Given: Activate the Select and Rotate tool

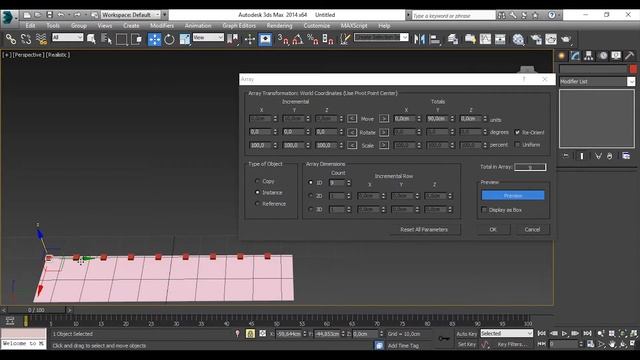Looking at the screenshot, I should [x=169, y=39].
